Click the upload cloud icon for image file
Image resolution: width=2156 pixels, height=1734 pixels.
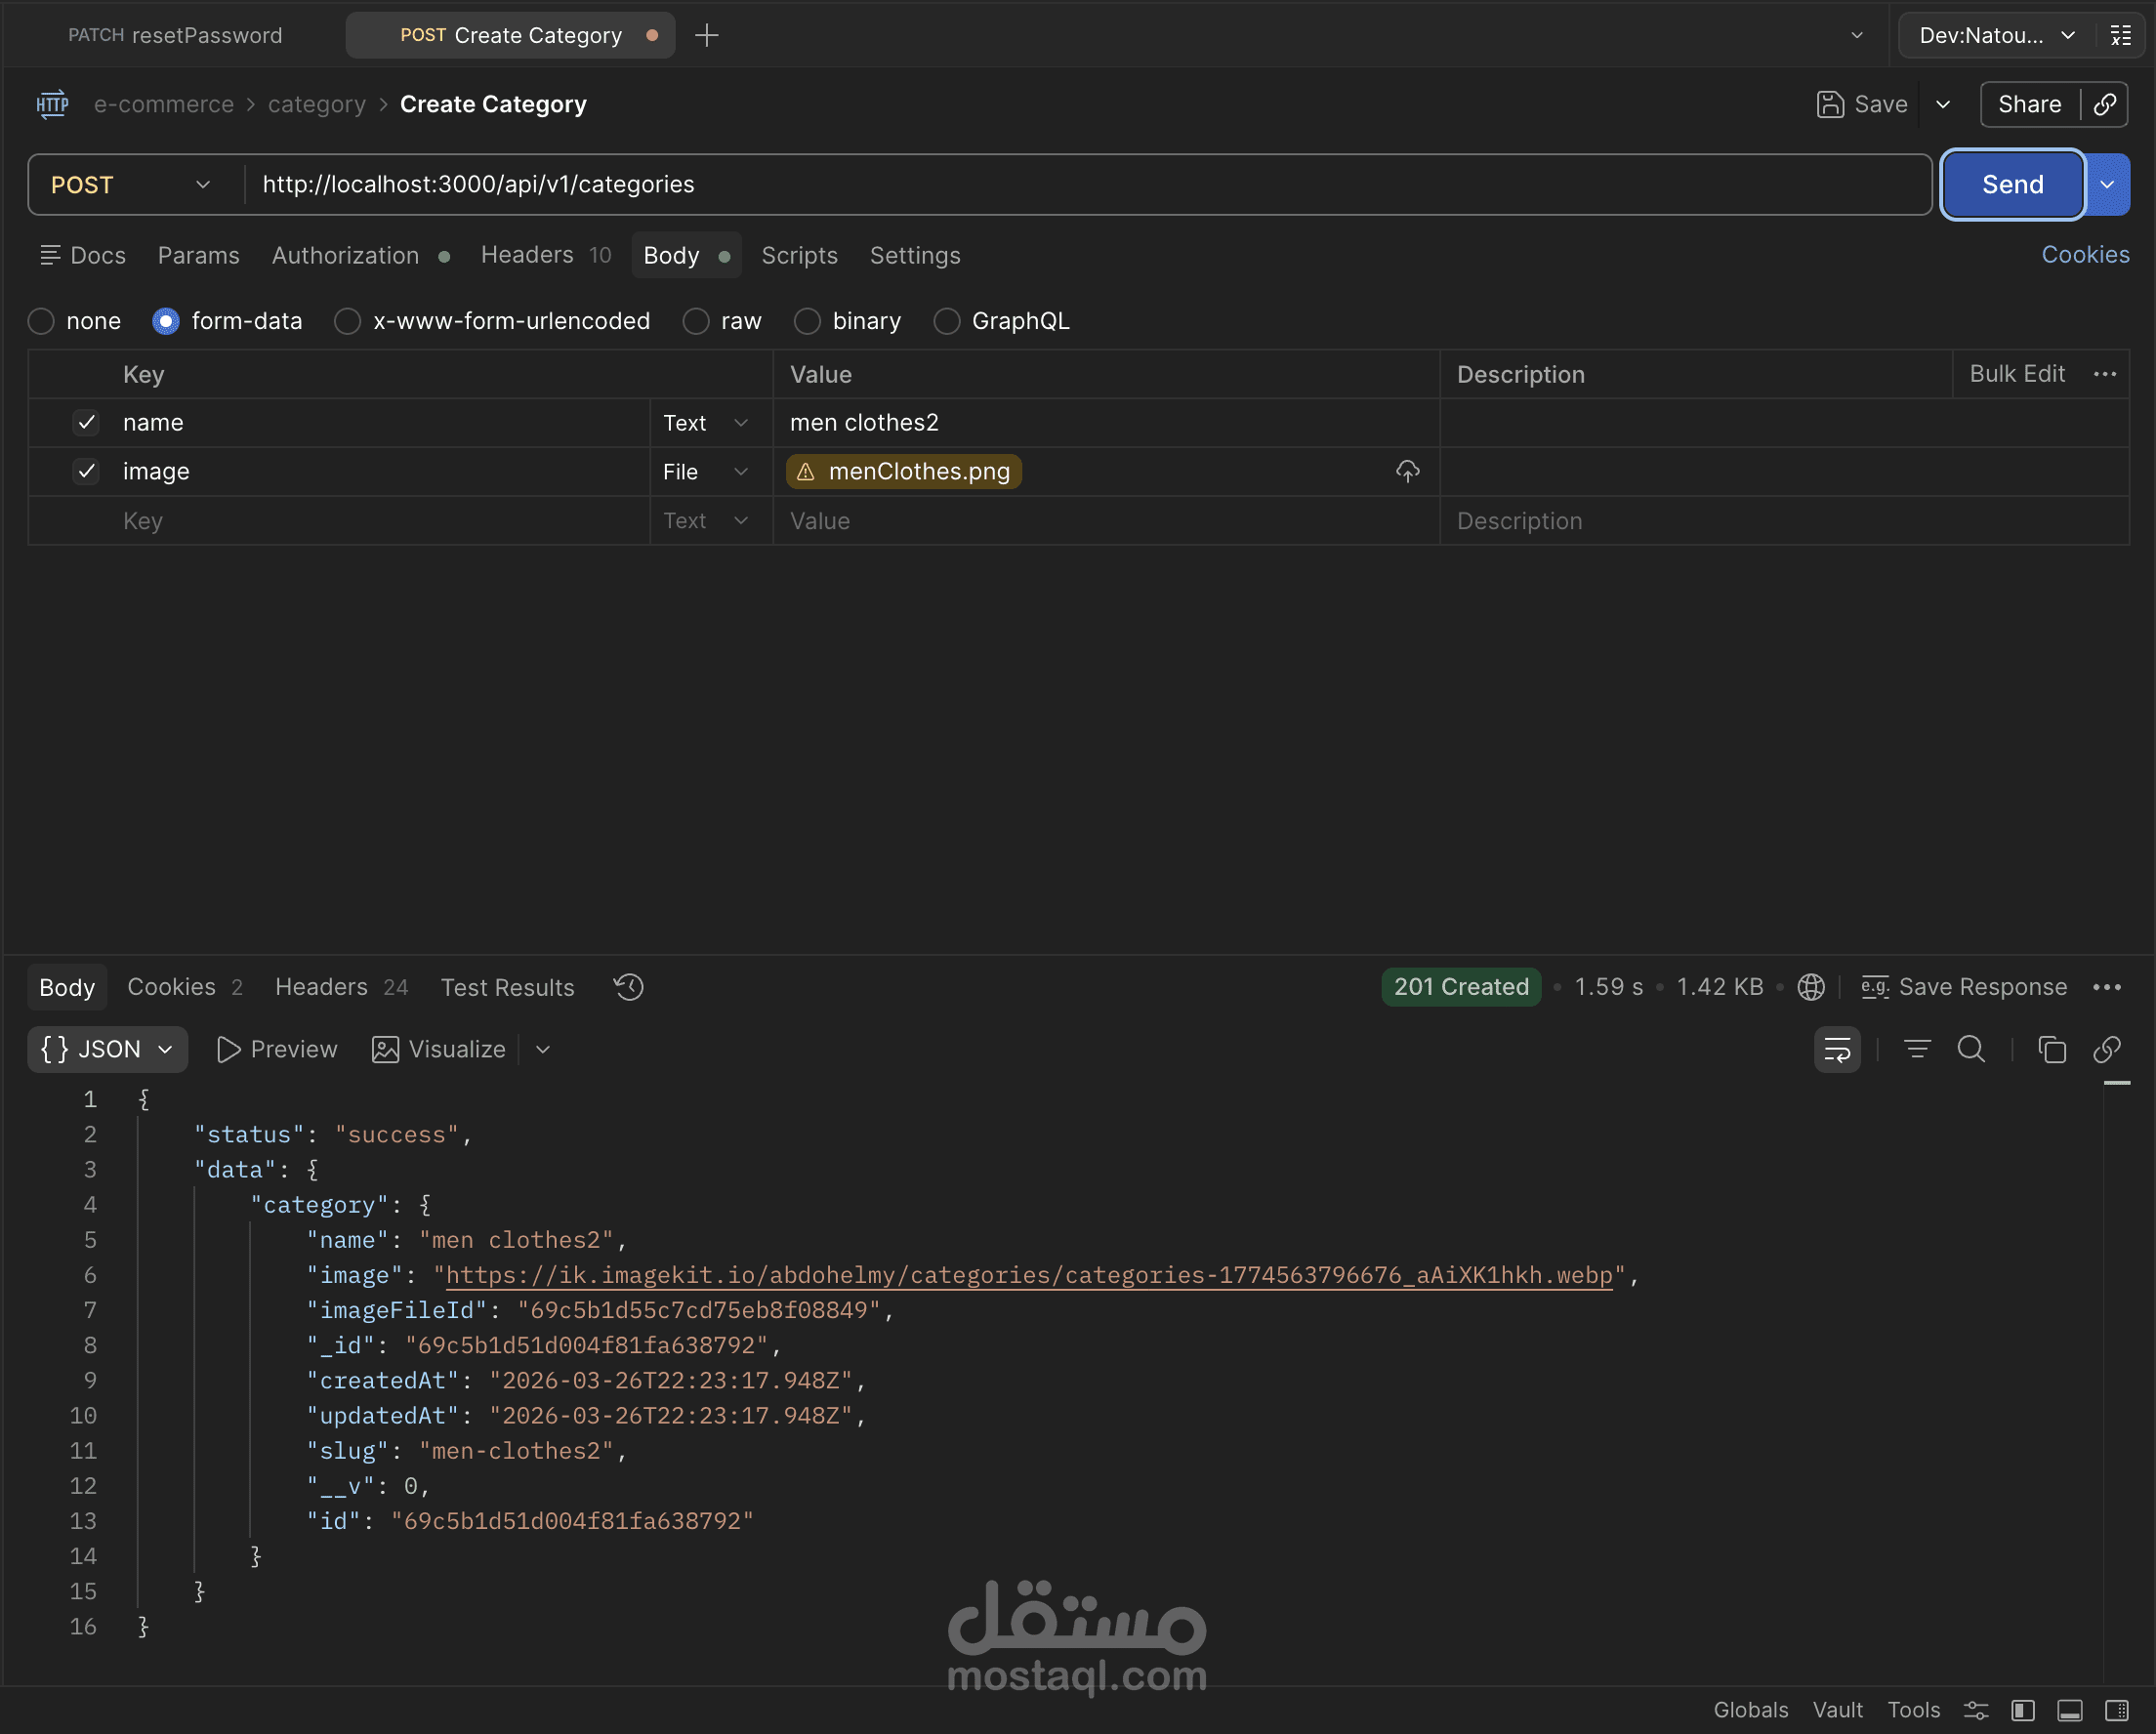1407,471
